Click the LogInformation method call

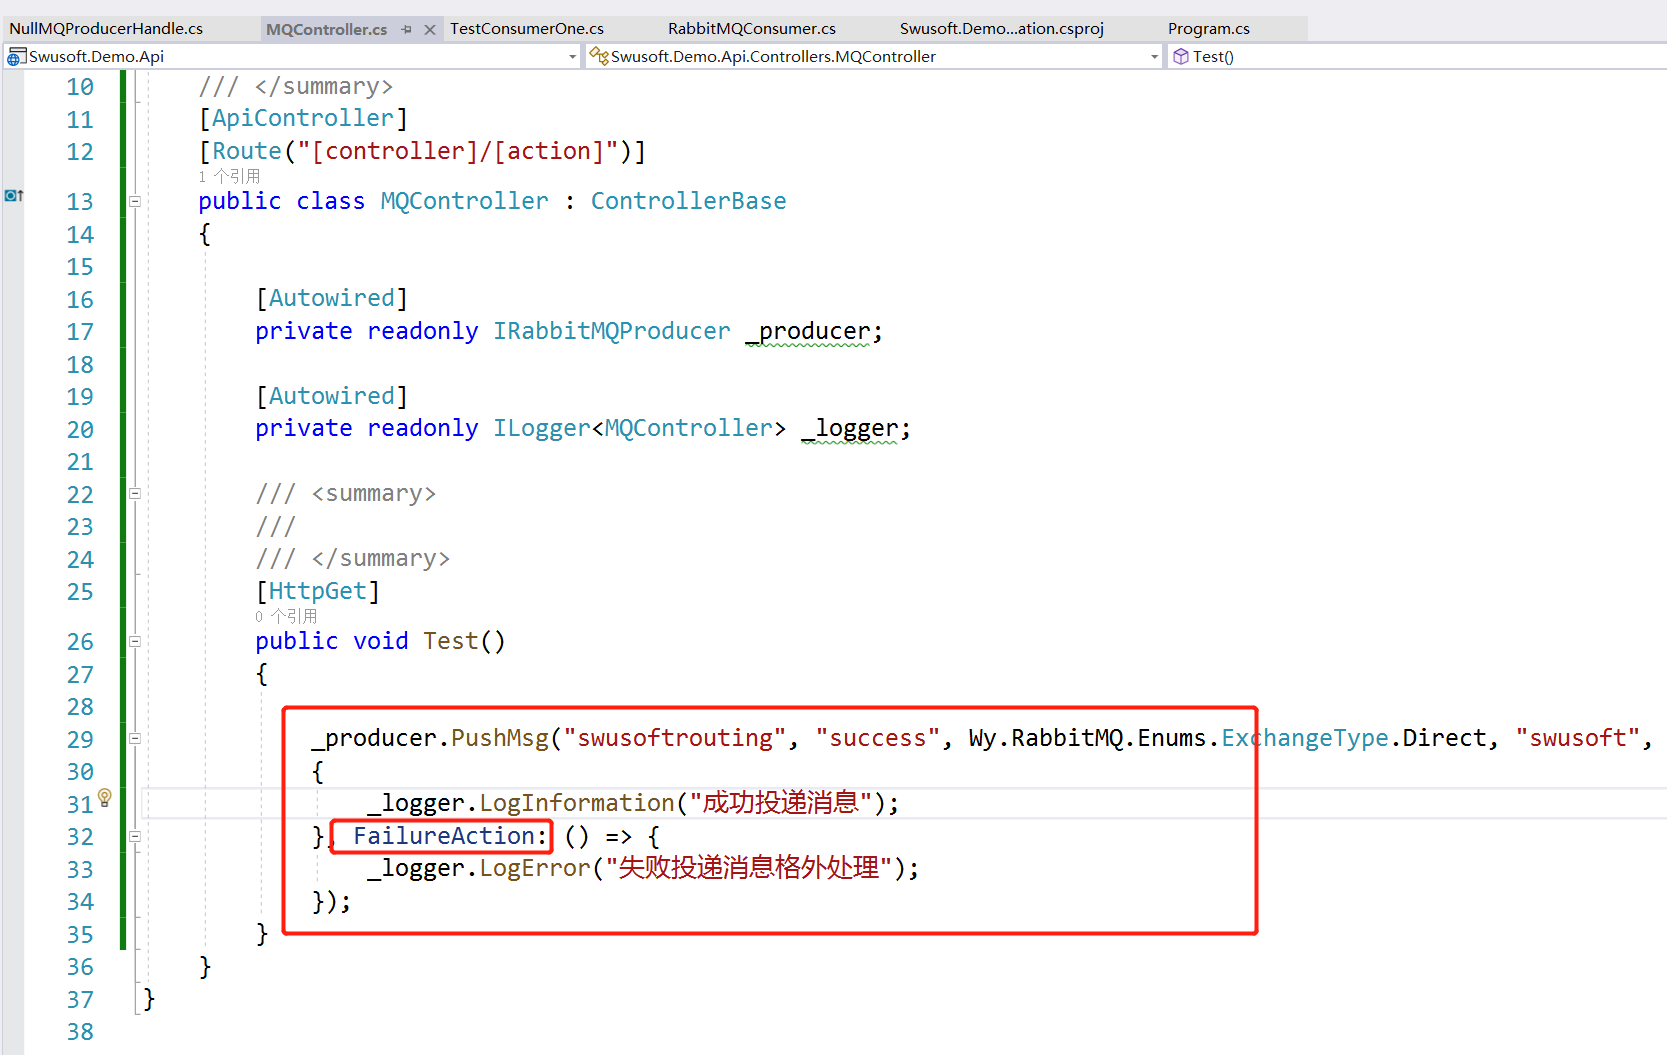coord(577,803)
